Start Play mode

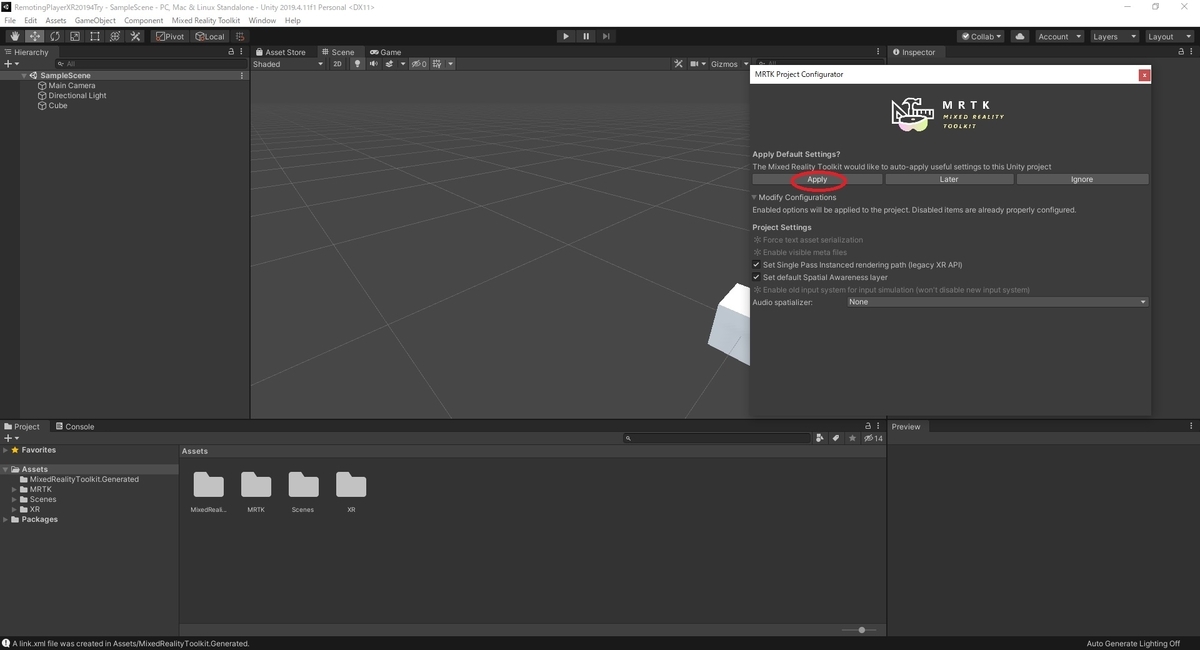coord(566,37)
